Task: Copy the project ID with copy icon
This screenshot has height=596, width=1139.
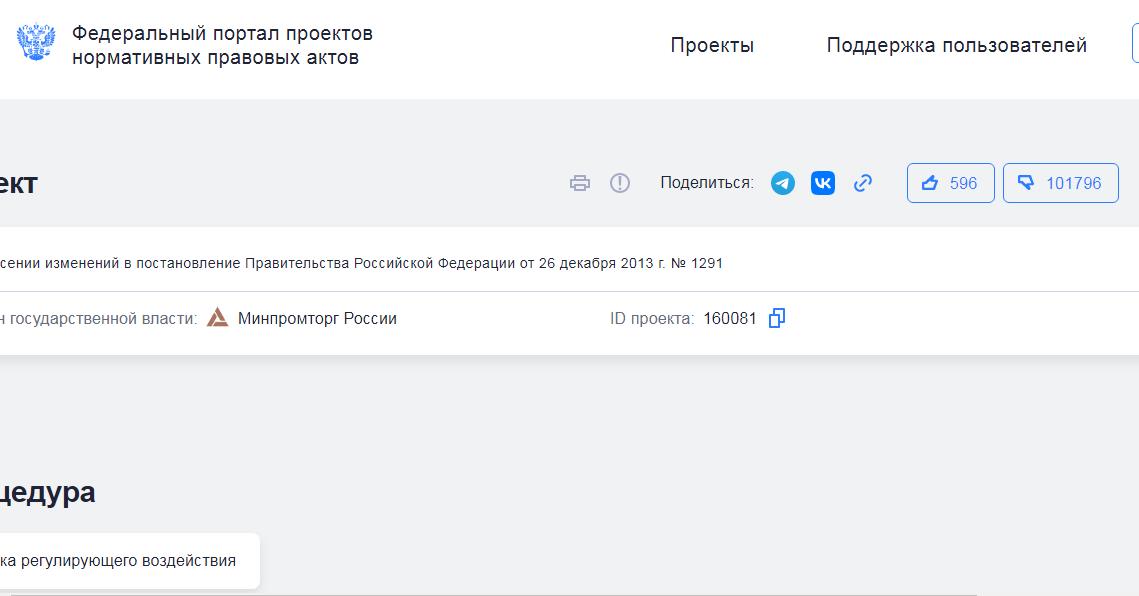Action: coord(777,318)
